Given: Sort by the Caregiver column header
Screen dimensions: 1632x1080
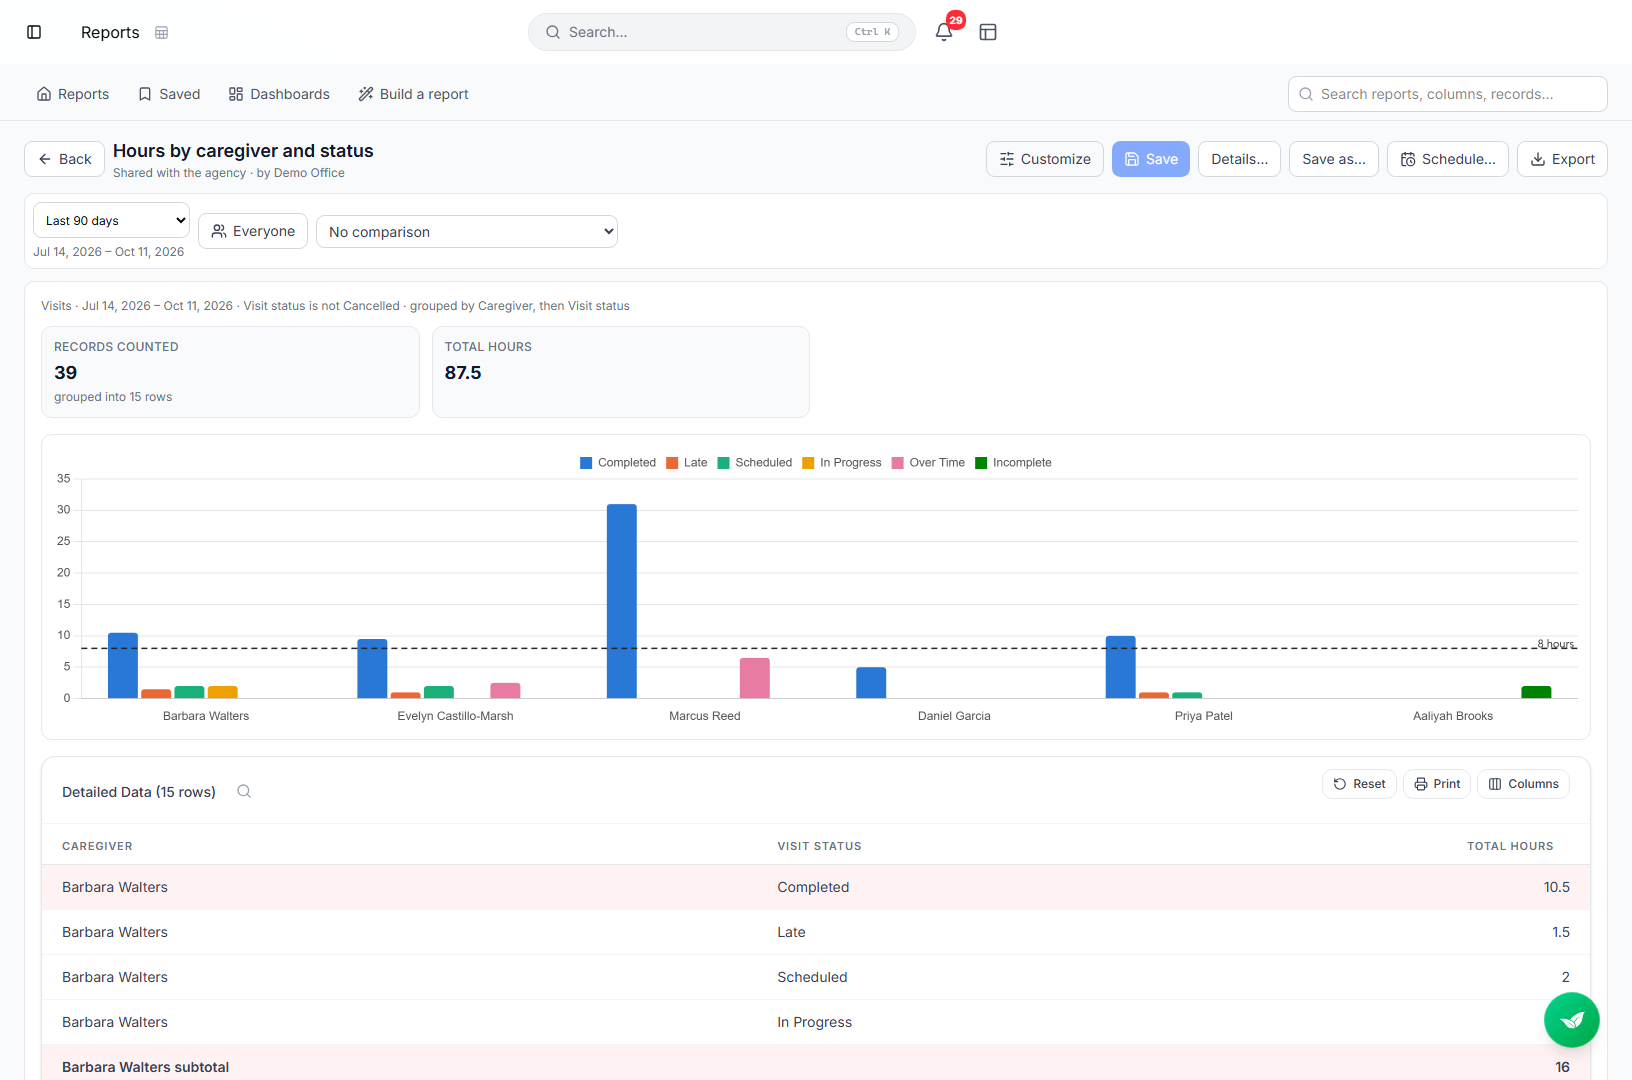Looking at the screenshot, I should click(97, 846).
